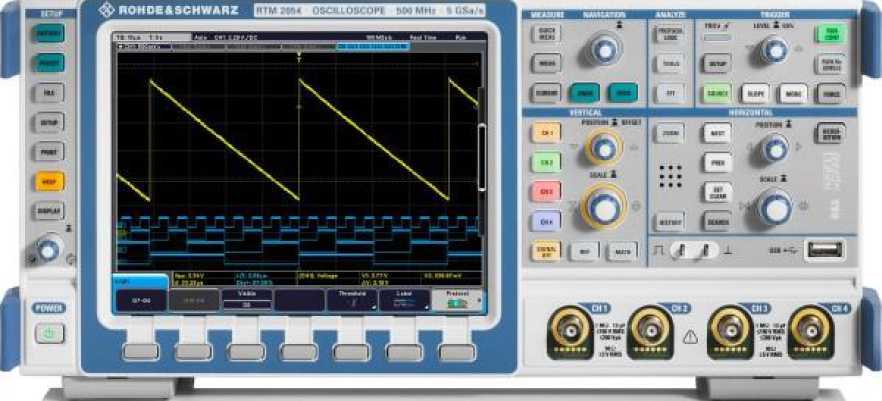This screenshot has height=401, width=882.
Task: Click the white scrollbar at screen right edge
Action: (x=482, y=157)
